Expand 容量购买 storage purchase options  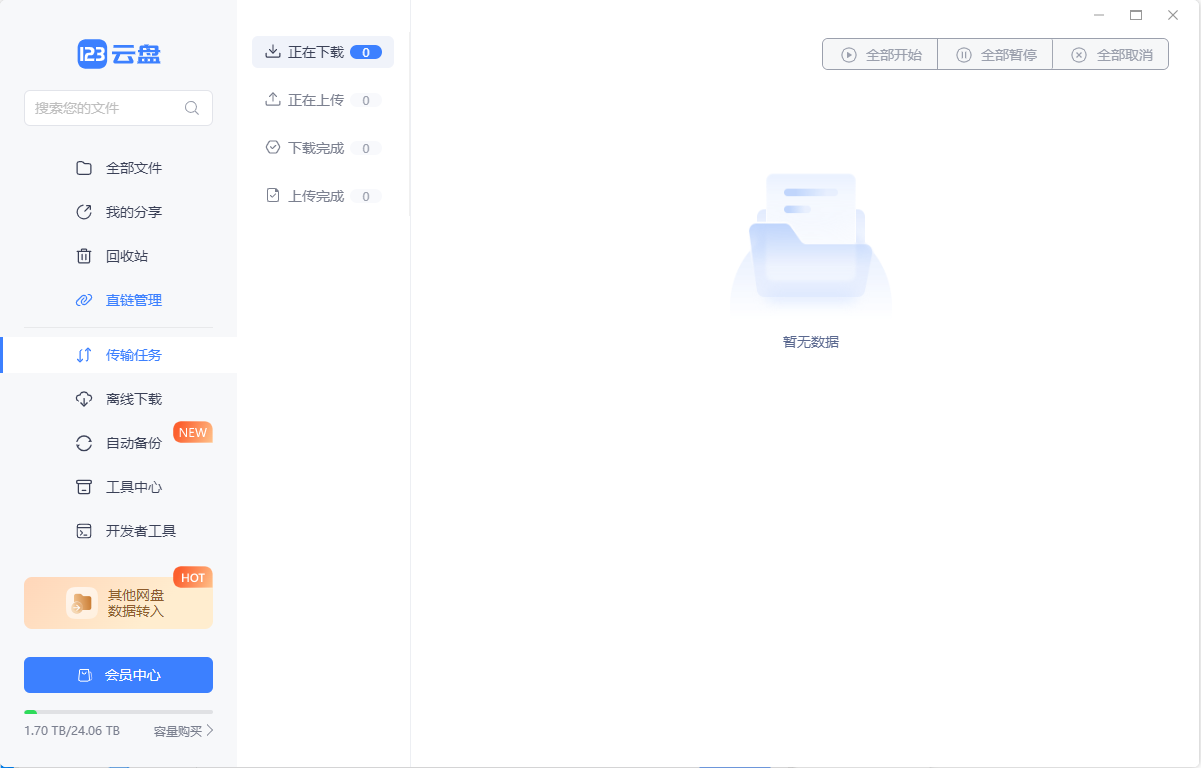tap(180, 731)
